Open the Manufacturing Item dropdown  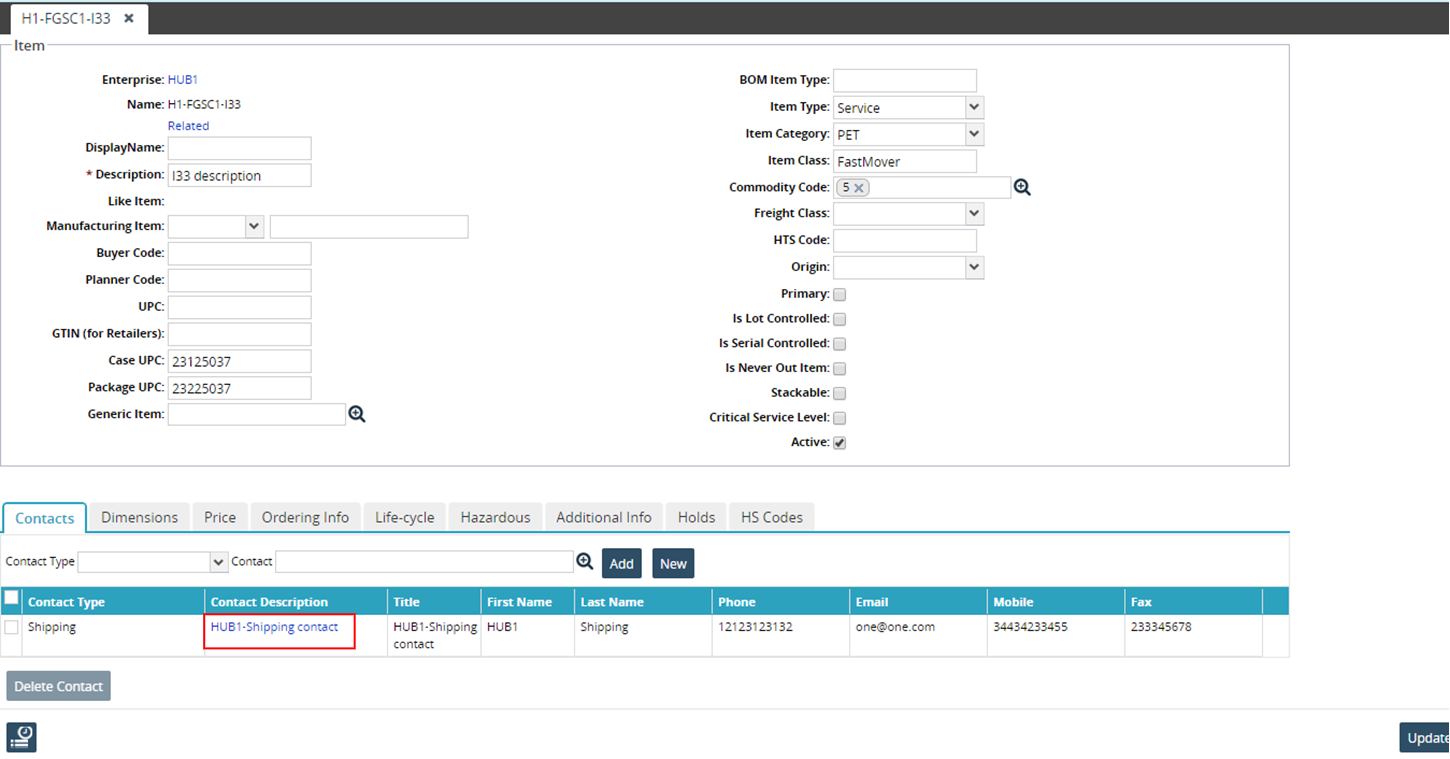pos(254,227)
